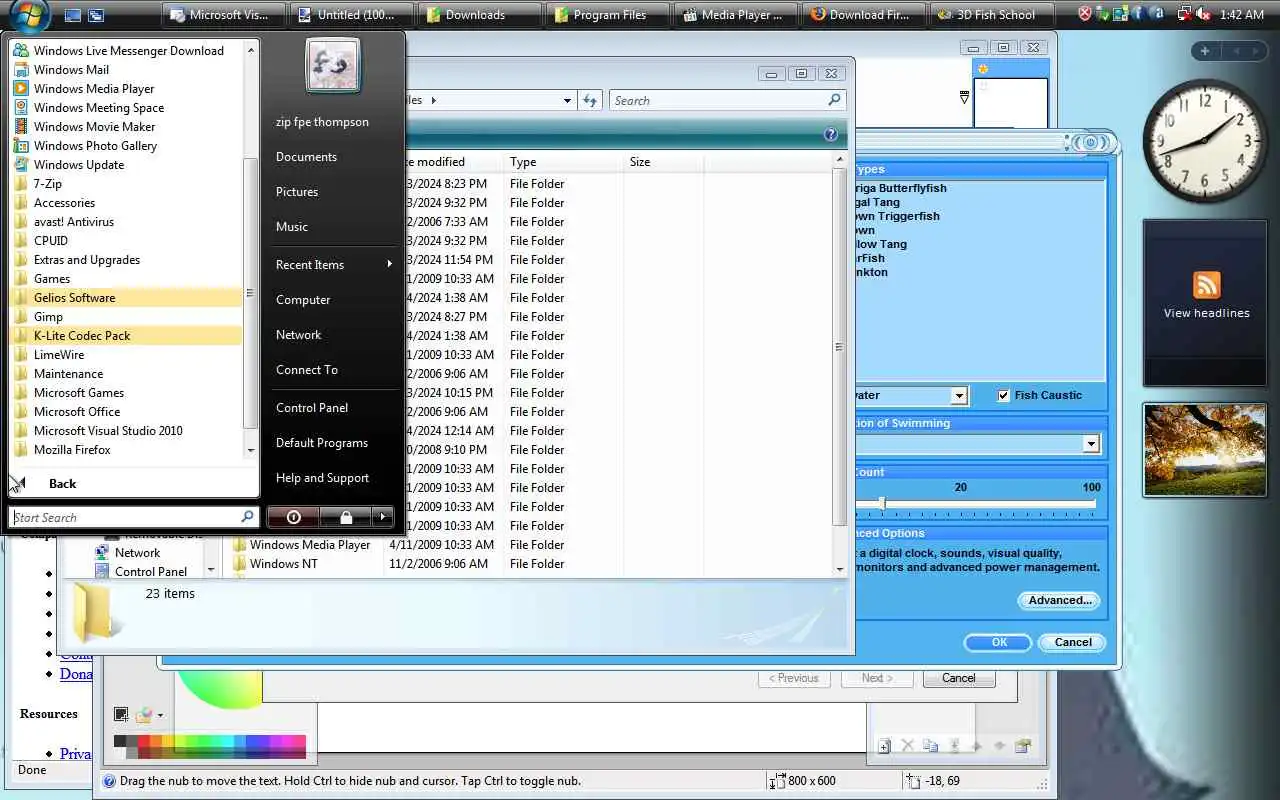The image size is (1280, 800).
Task: Expand the K-Lite Codec Pack folder
Action: coord(127,336)
